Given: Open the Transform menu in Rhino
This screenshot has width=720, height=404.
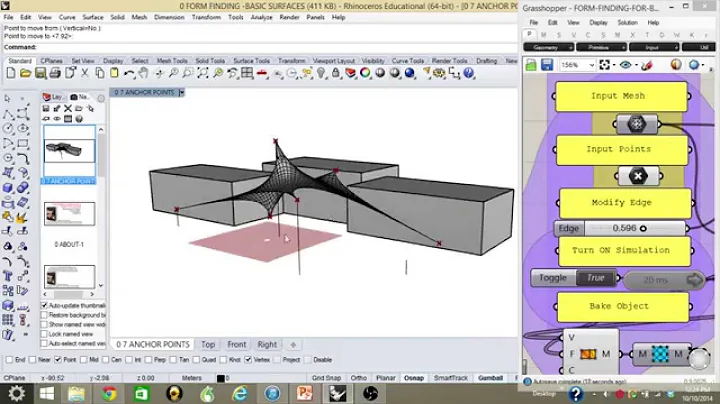Looking at the screenshot, I should (x=206, y=17).
